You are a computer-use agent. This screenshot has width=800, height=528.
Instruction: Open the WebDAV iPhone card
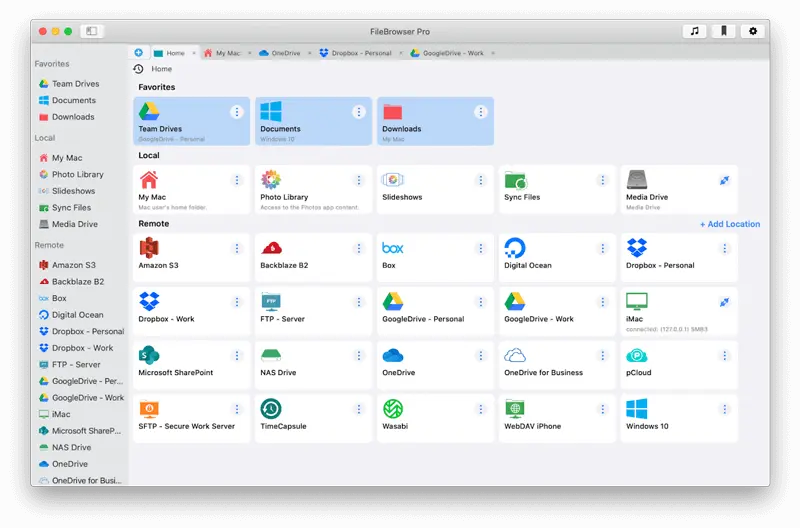pos(557,418)
